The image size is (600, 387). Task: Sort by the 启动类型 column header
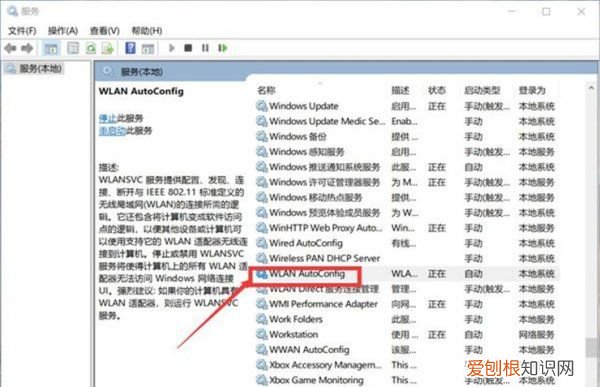pyautogui.click(x=482, y=90)
